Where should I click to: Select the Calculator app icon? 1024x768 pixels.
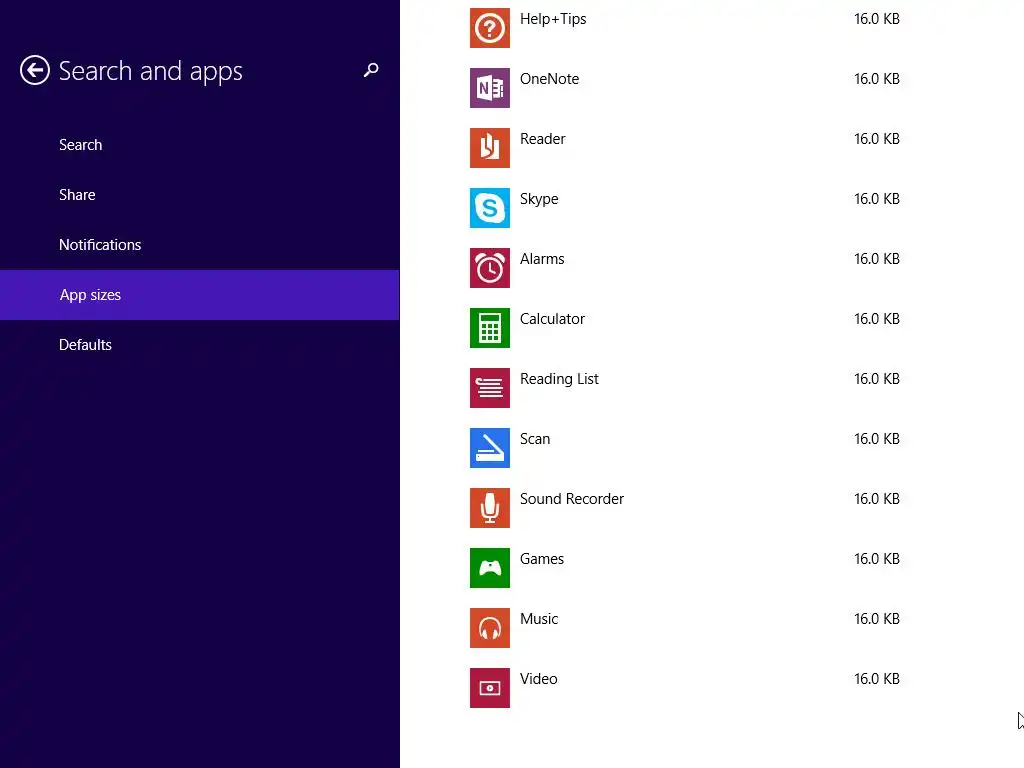pos(490,328)
